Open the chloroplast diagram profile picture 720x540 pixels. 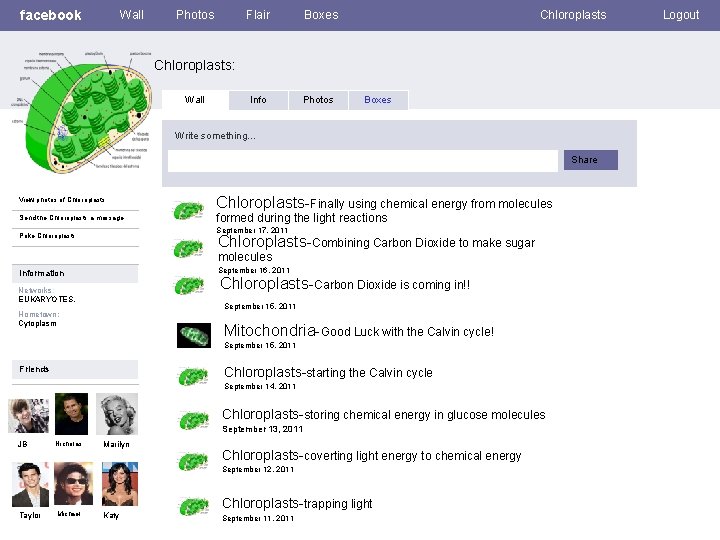82,112
